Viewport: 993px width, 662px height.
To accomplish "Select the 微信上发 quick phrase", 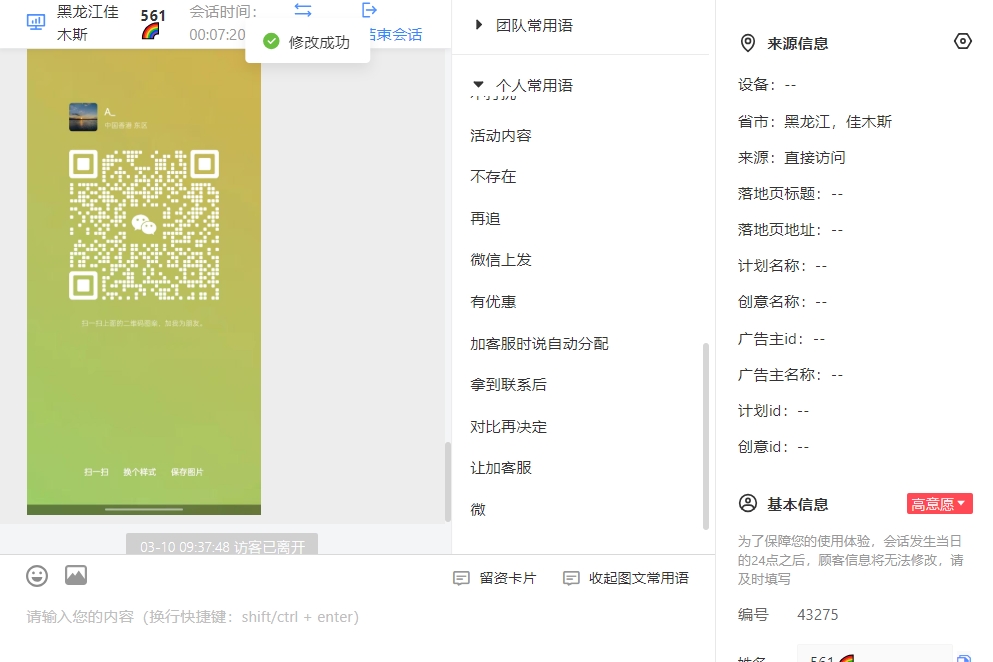I will 501,260.
